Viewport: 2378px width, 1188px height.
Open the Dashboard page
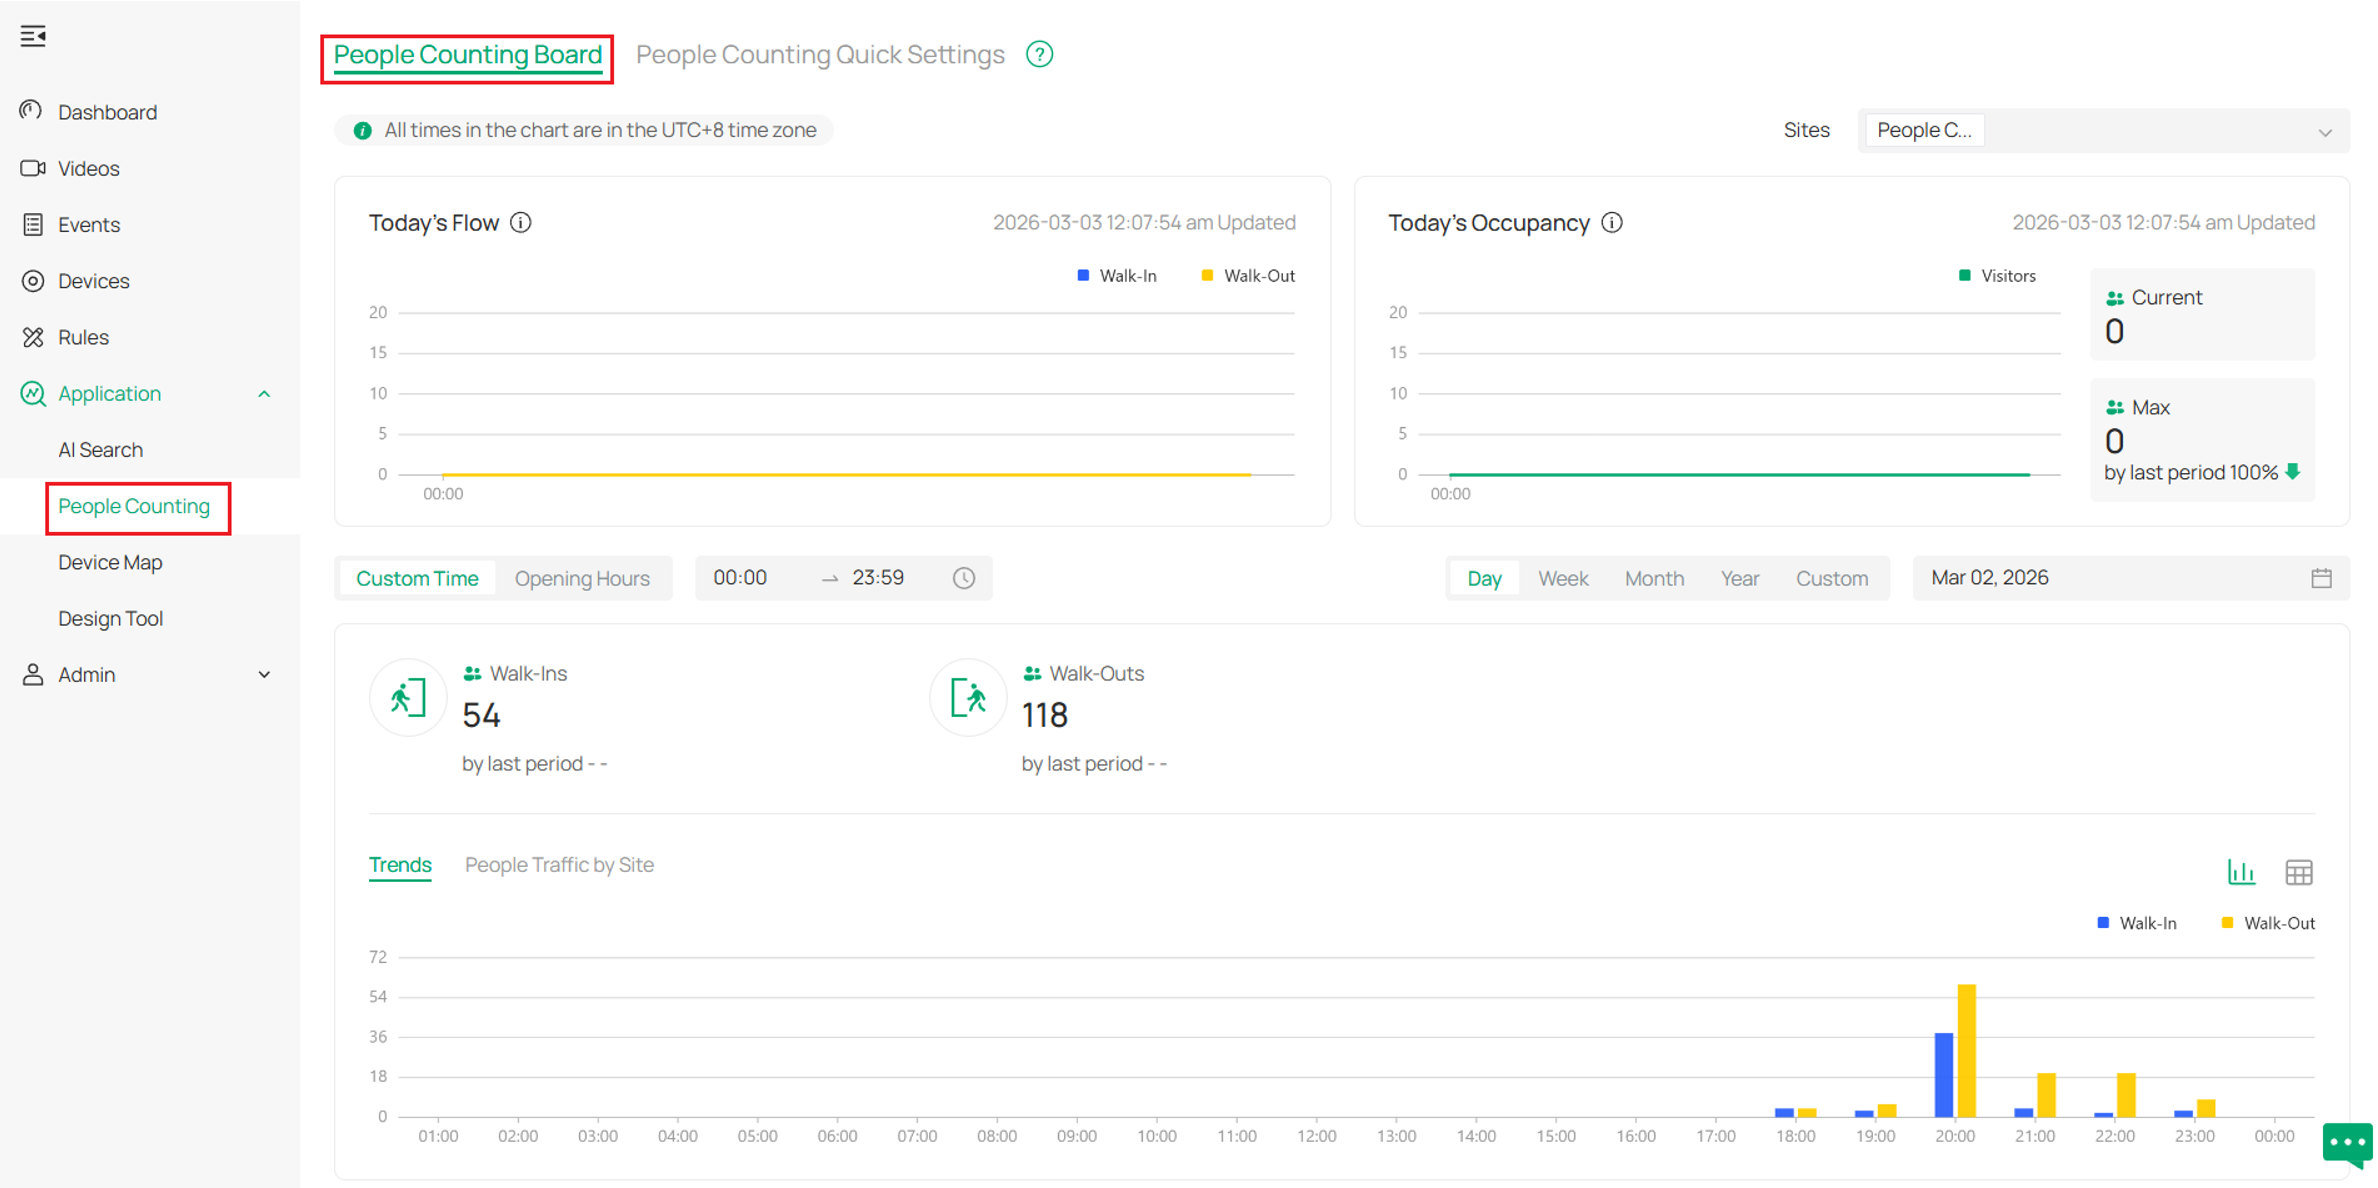pos(107,112)
